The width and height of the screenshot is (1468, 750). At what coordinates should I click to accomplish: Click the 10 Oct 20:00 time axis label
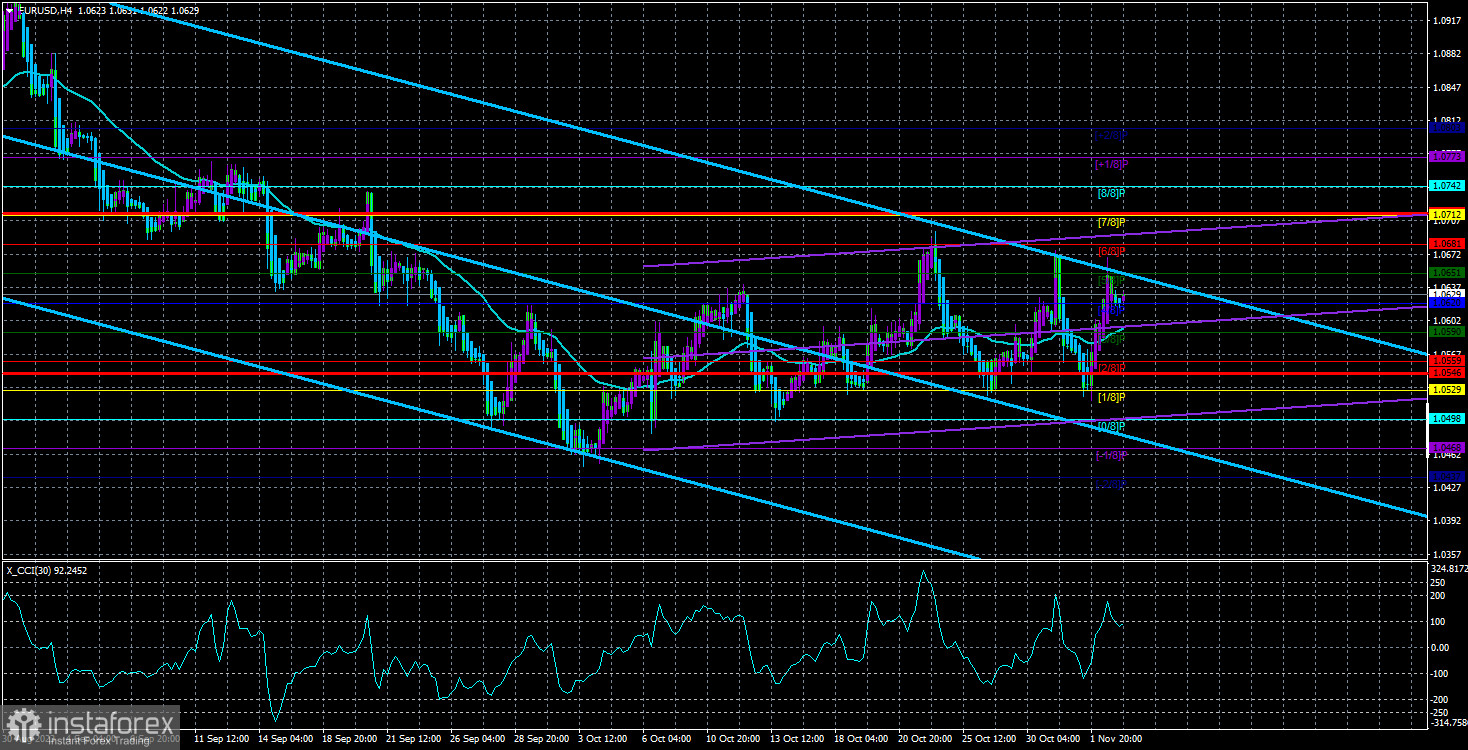735,739
